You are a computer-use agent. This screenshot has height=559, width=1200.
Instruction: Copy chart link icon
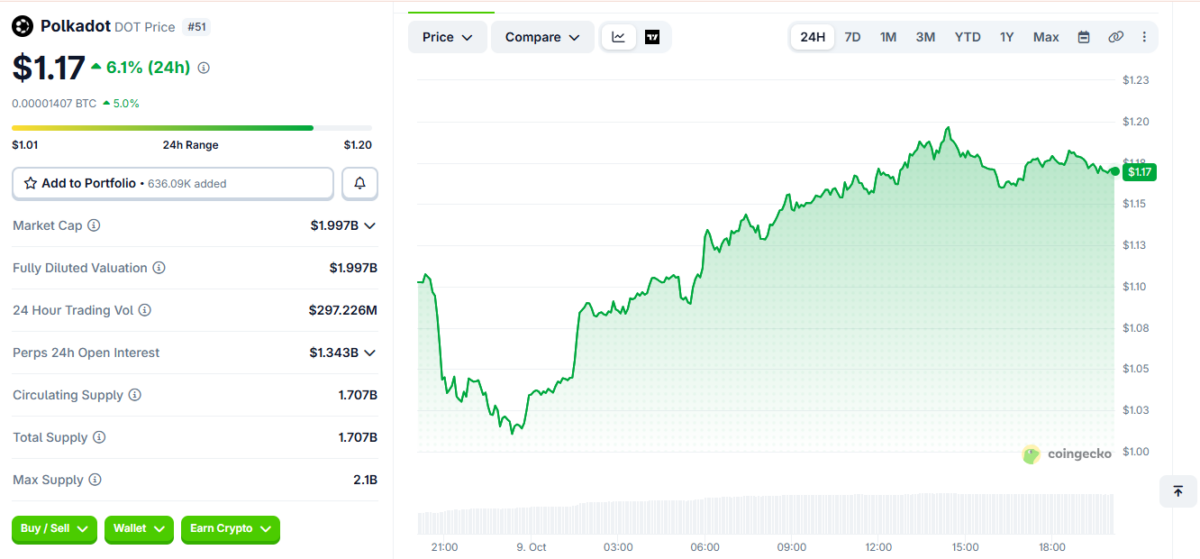click(x=1116, y=37)
